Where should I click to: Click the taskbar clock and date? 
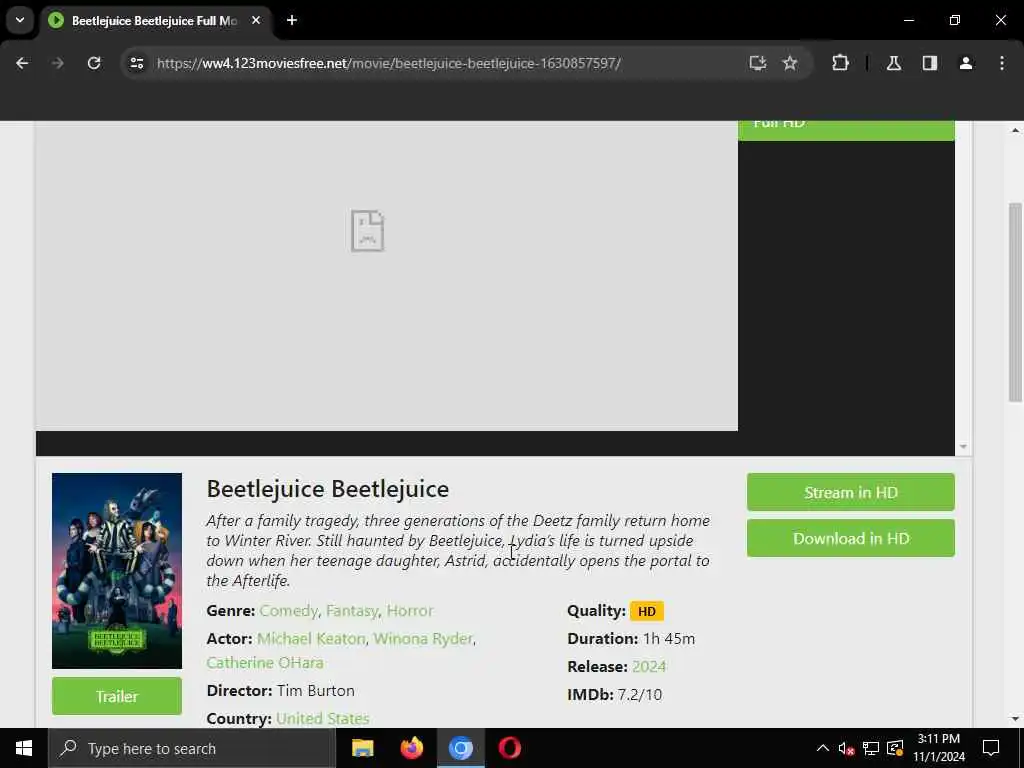pyautogui.click(x=938, y=748)
